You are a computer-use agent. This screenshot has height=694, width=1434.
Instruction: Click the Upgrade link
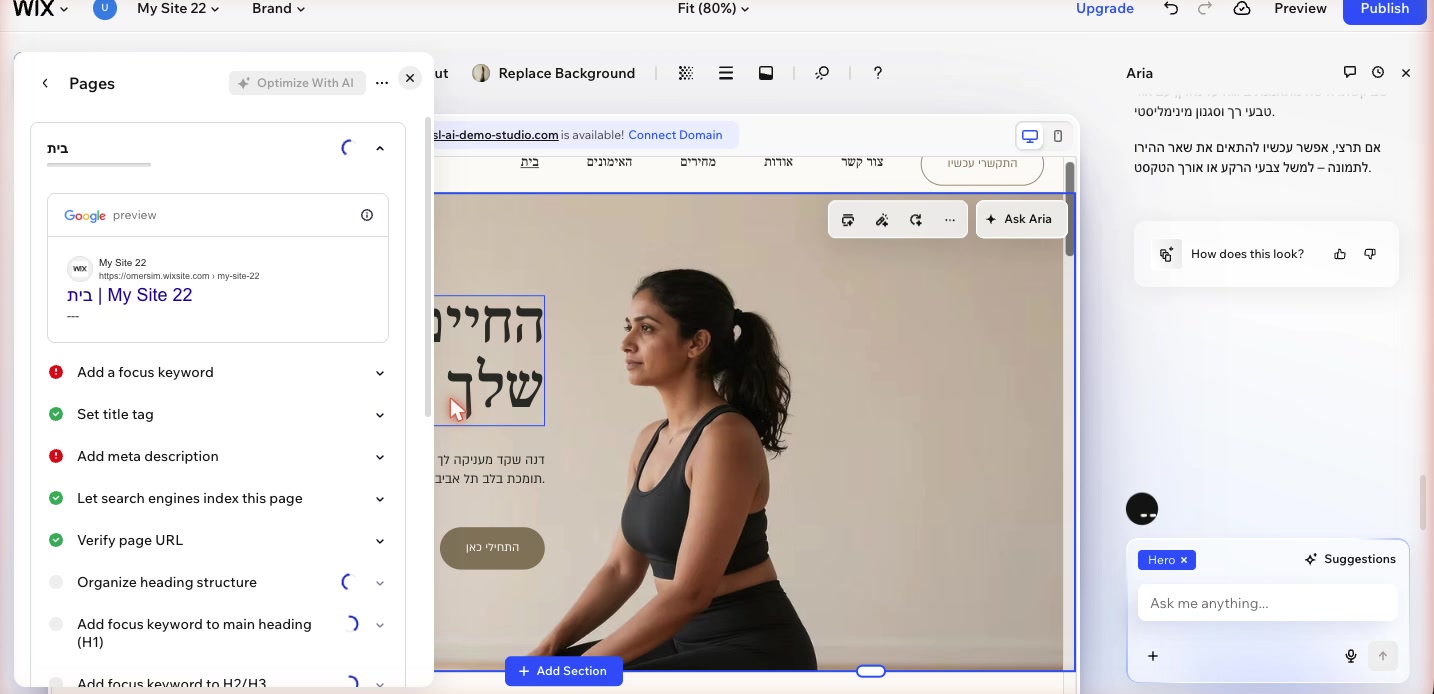coord(1105,9)
